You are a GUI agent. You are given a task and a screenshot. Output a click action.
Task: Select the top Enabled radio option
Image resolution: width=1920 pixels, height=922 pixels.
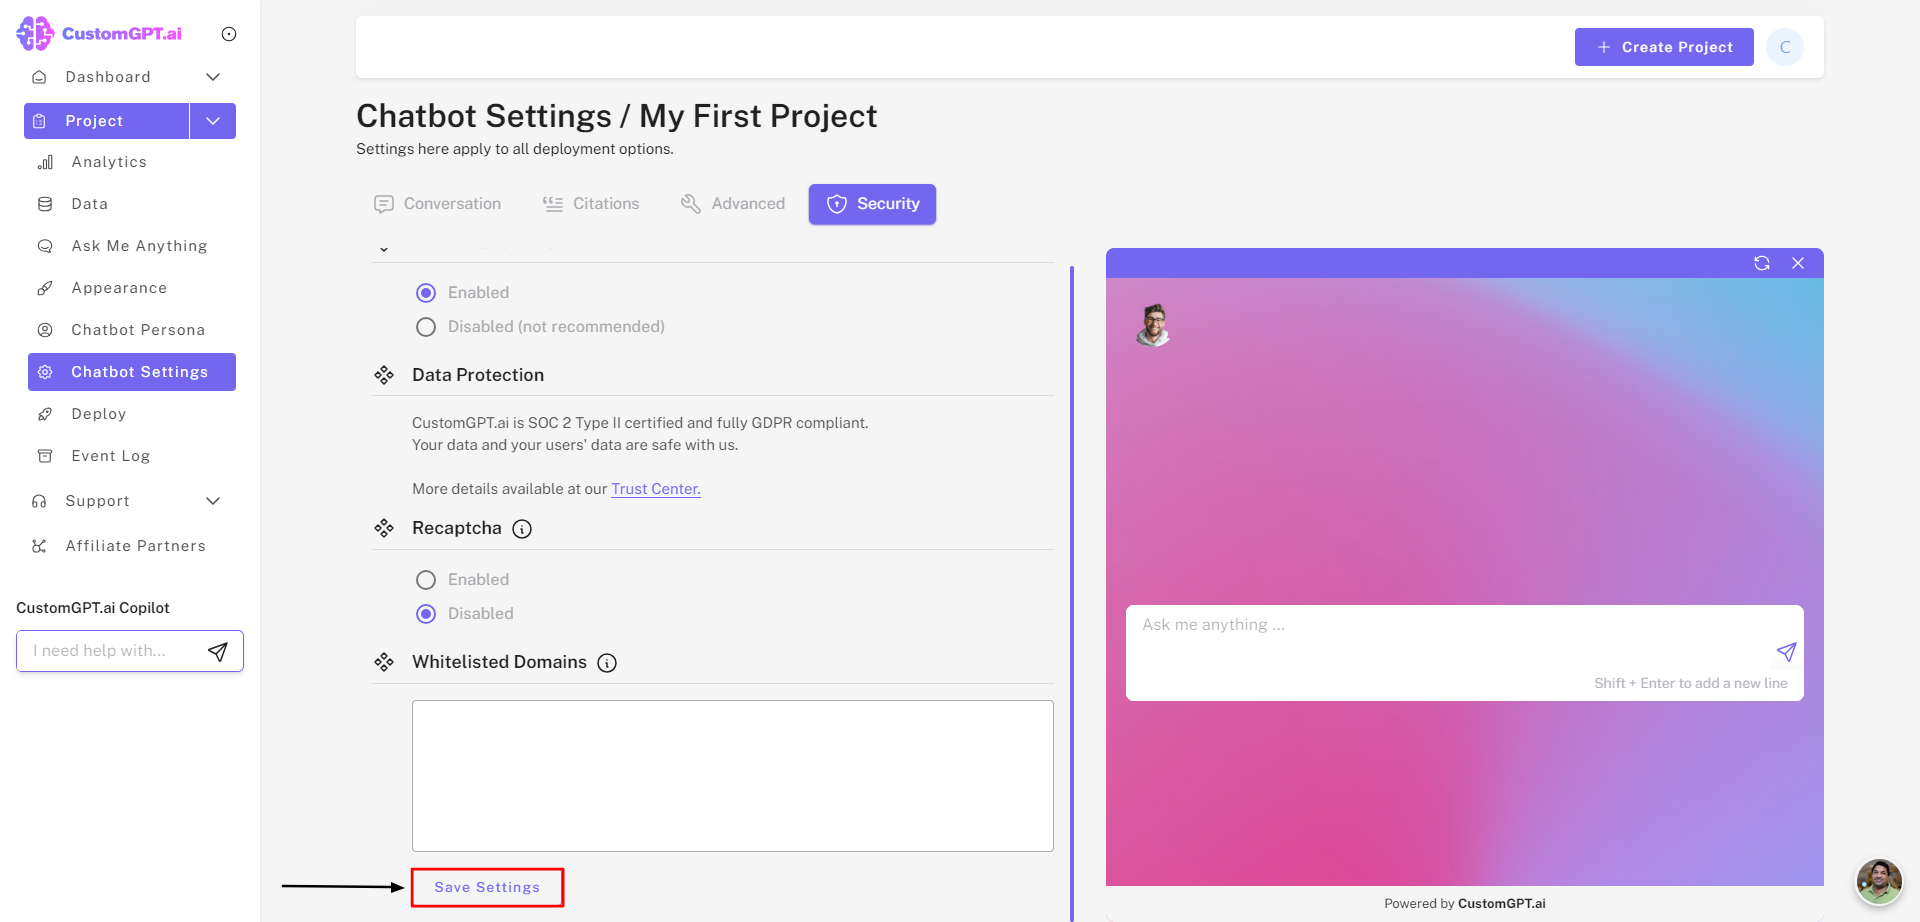click(x=426, y=293)
